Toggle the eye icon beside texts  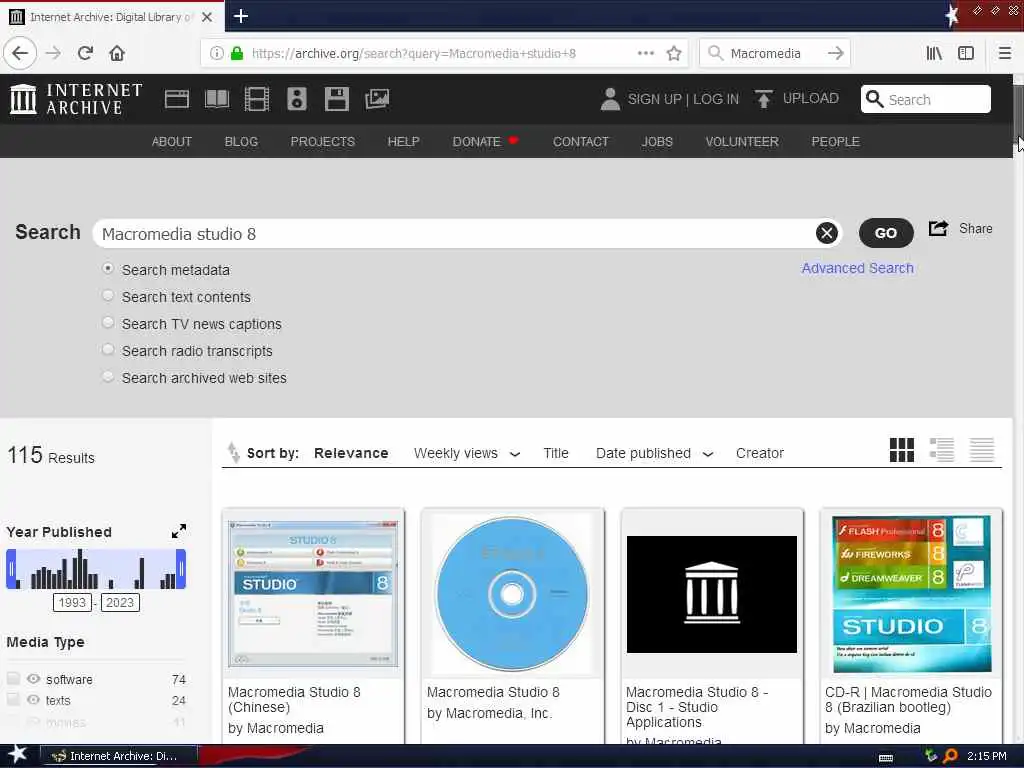pos(33,700)
